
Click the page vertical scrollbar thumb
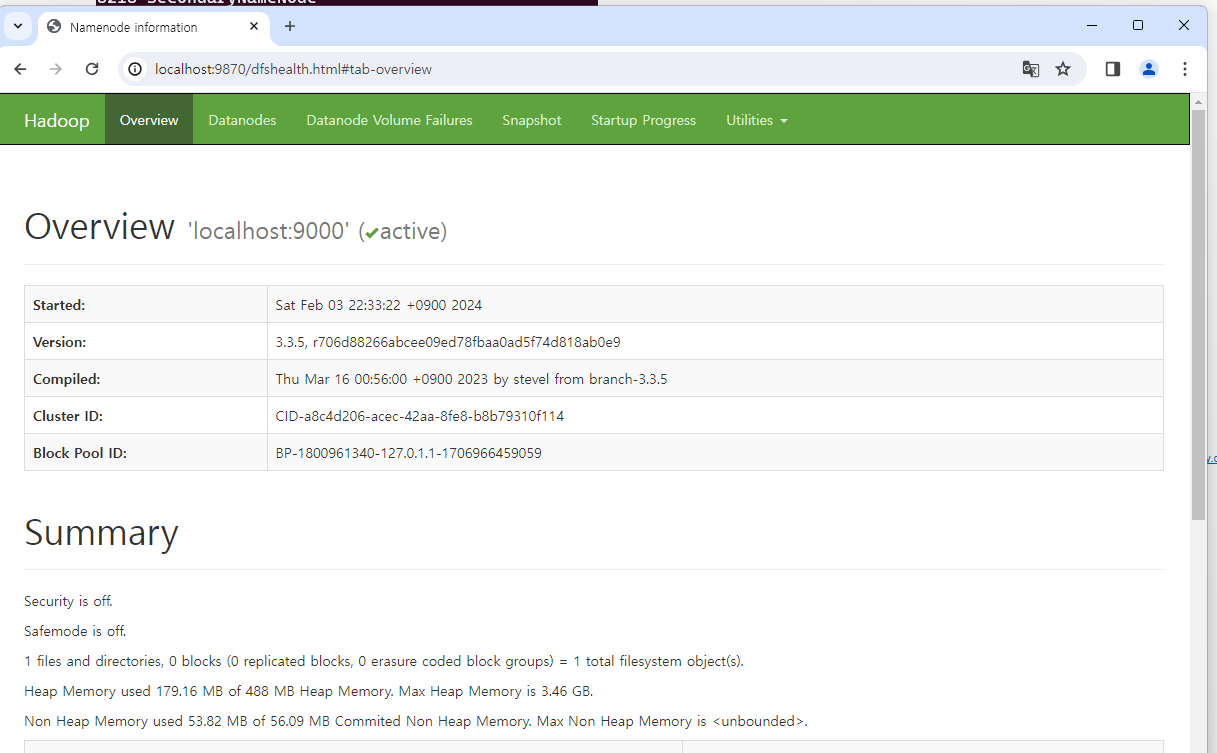pyautogui.click(x=1198, y=315)
